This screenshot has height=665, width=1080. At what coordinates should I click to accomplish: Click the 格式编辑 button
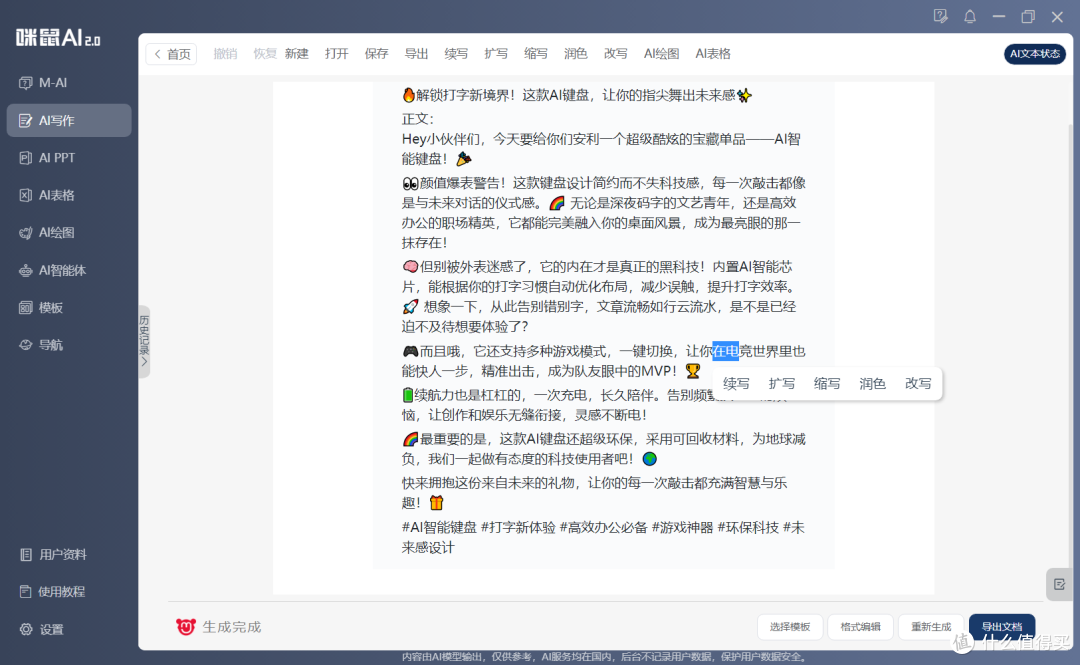860,626
